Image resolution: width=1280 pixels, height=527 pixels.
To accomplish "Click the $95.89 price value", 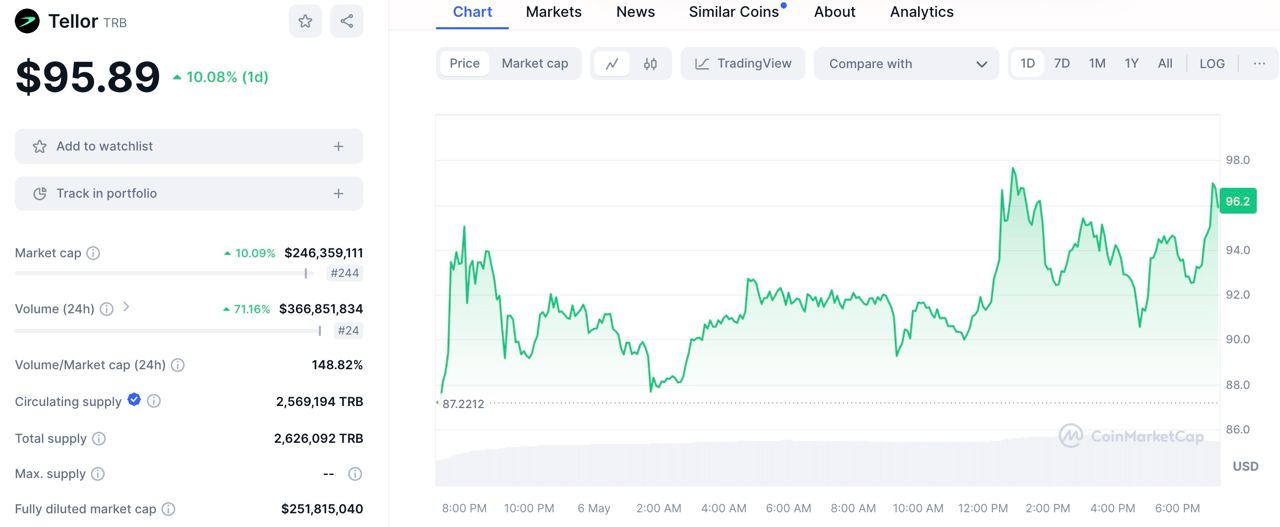I will click(88, 77).
